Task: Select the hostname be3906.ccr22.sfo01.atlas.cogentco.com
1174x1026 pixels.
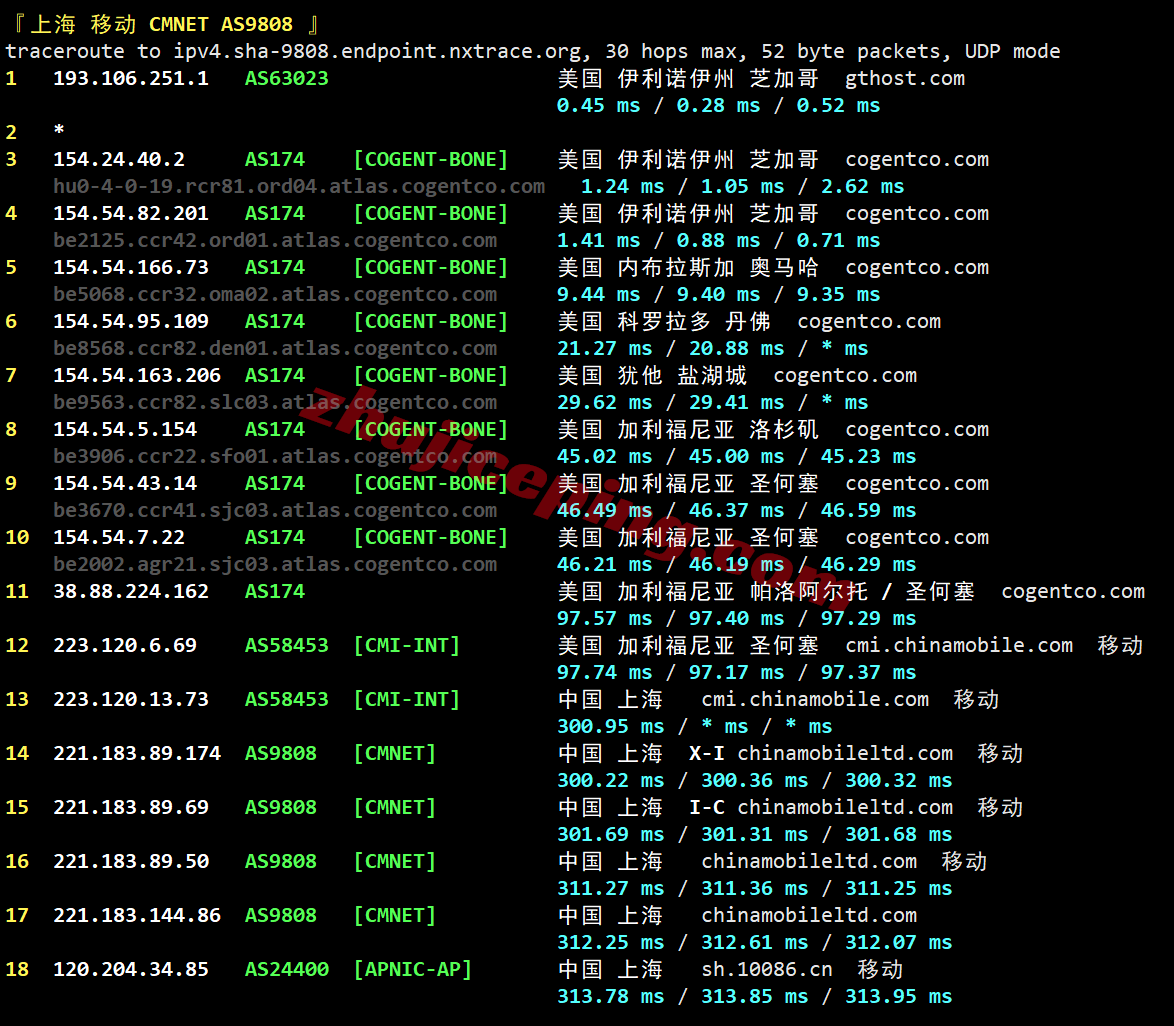Action: coord(275,455)
